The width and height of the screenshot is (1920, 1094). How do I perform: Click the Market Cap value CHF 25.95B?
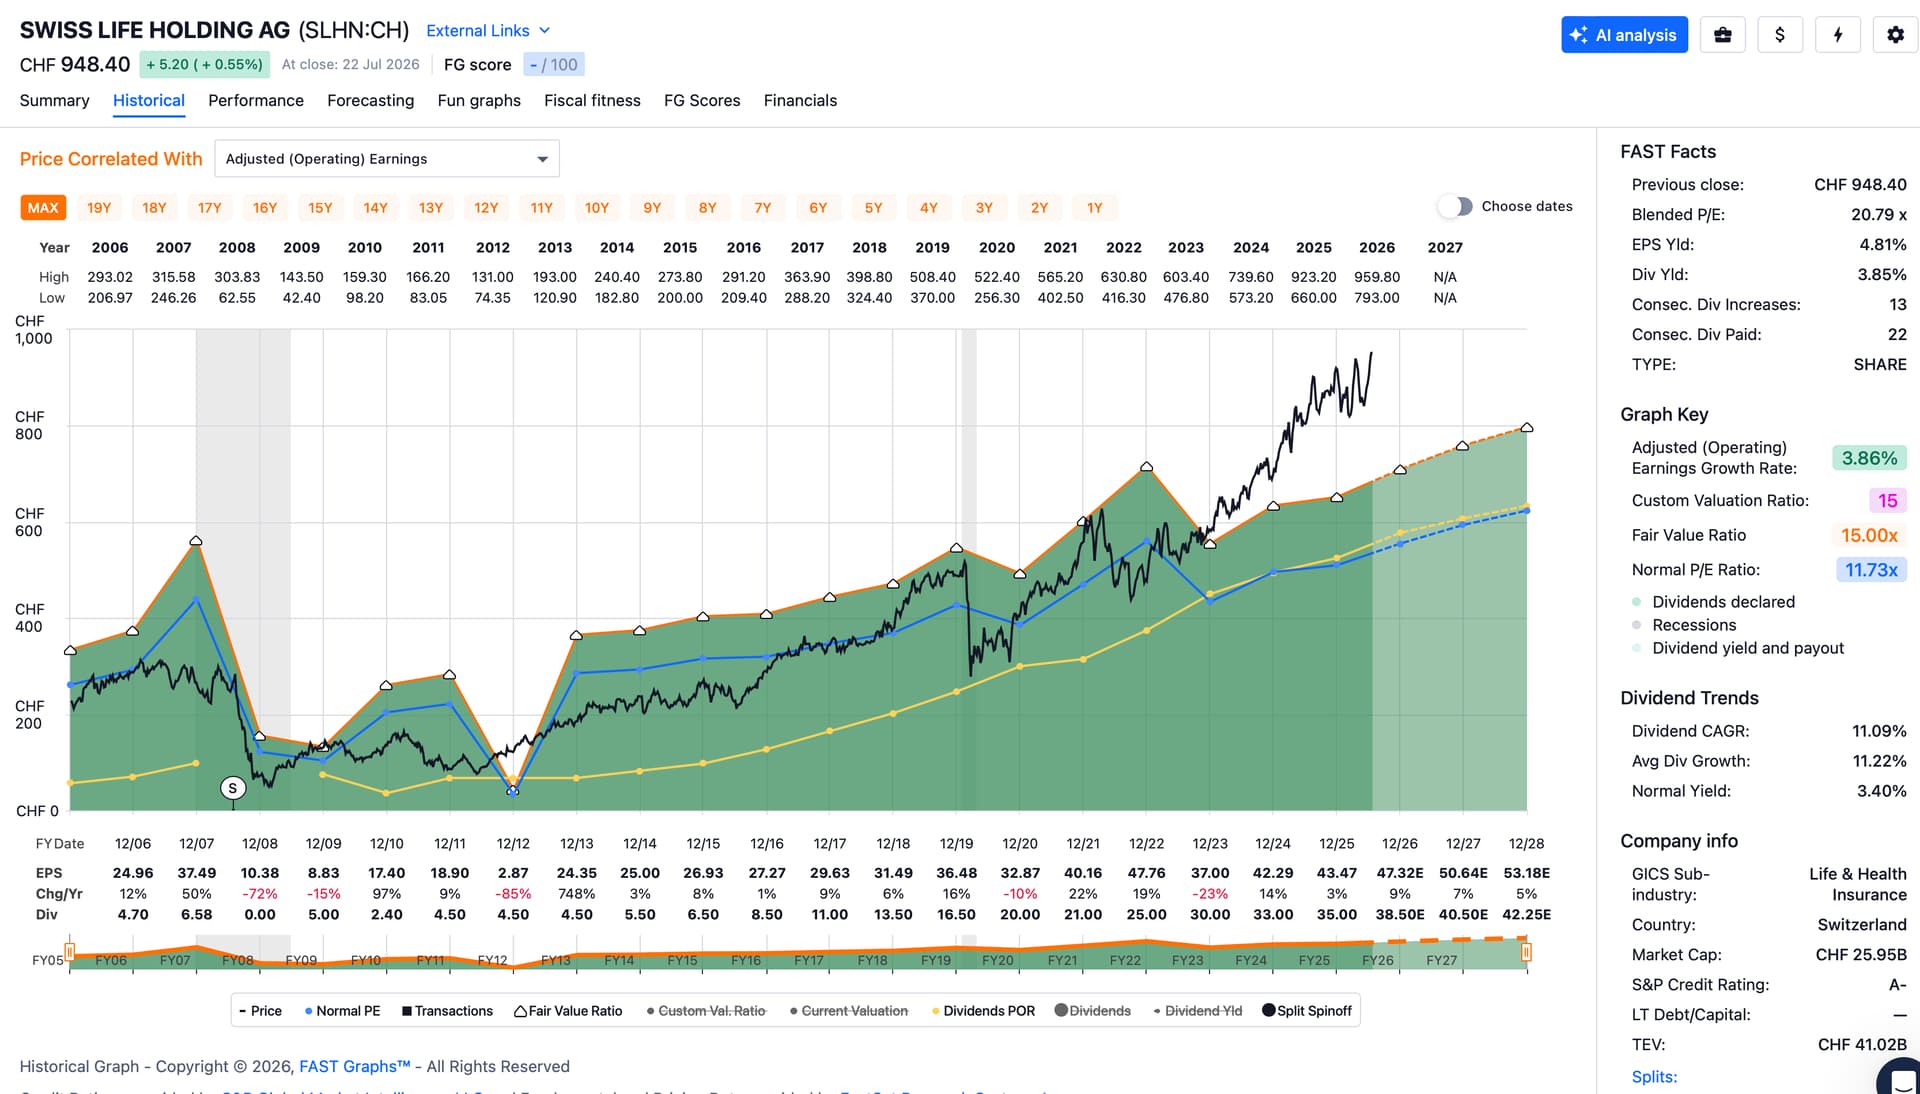pos(1861,955)
